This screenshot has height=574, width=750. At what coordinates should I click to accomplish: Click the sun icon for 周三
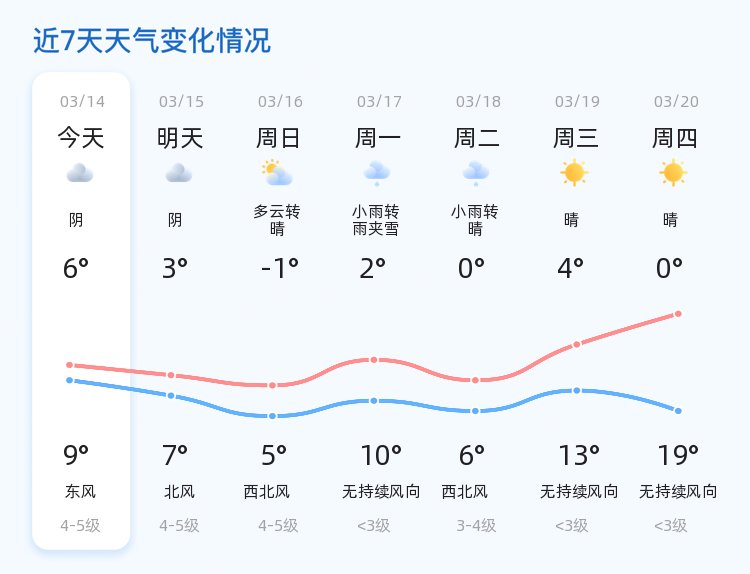574,173
